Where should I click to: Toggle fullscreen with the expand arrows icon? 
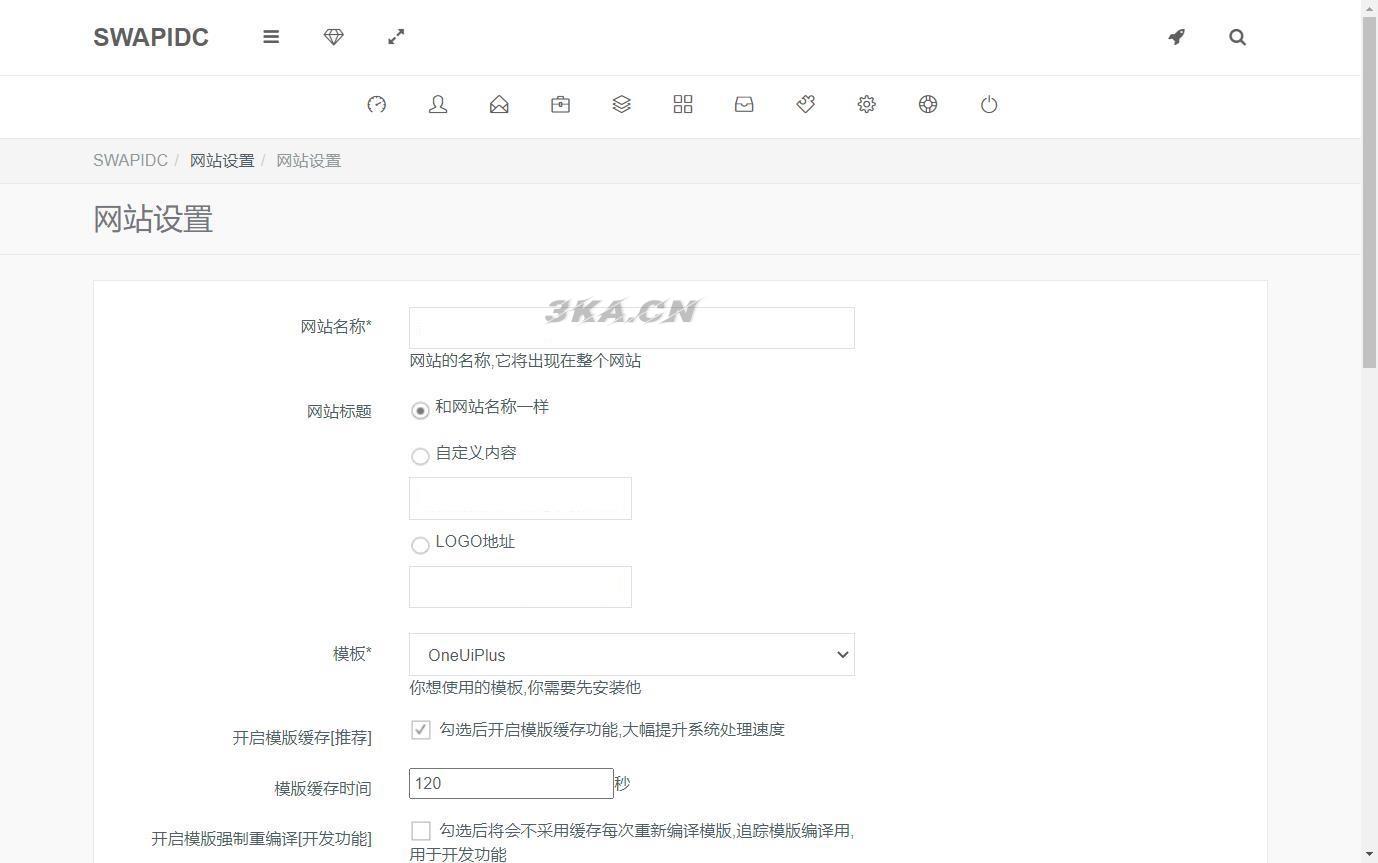click(x=396, y=37)
